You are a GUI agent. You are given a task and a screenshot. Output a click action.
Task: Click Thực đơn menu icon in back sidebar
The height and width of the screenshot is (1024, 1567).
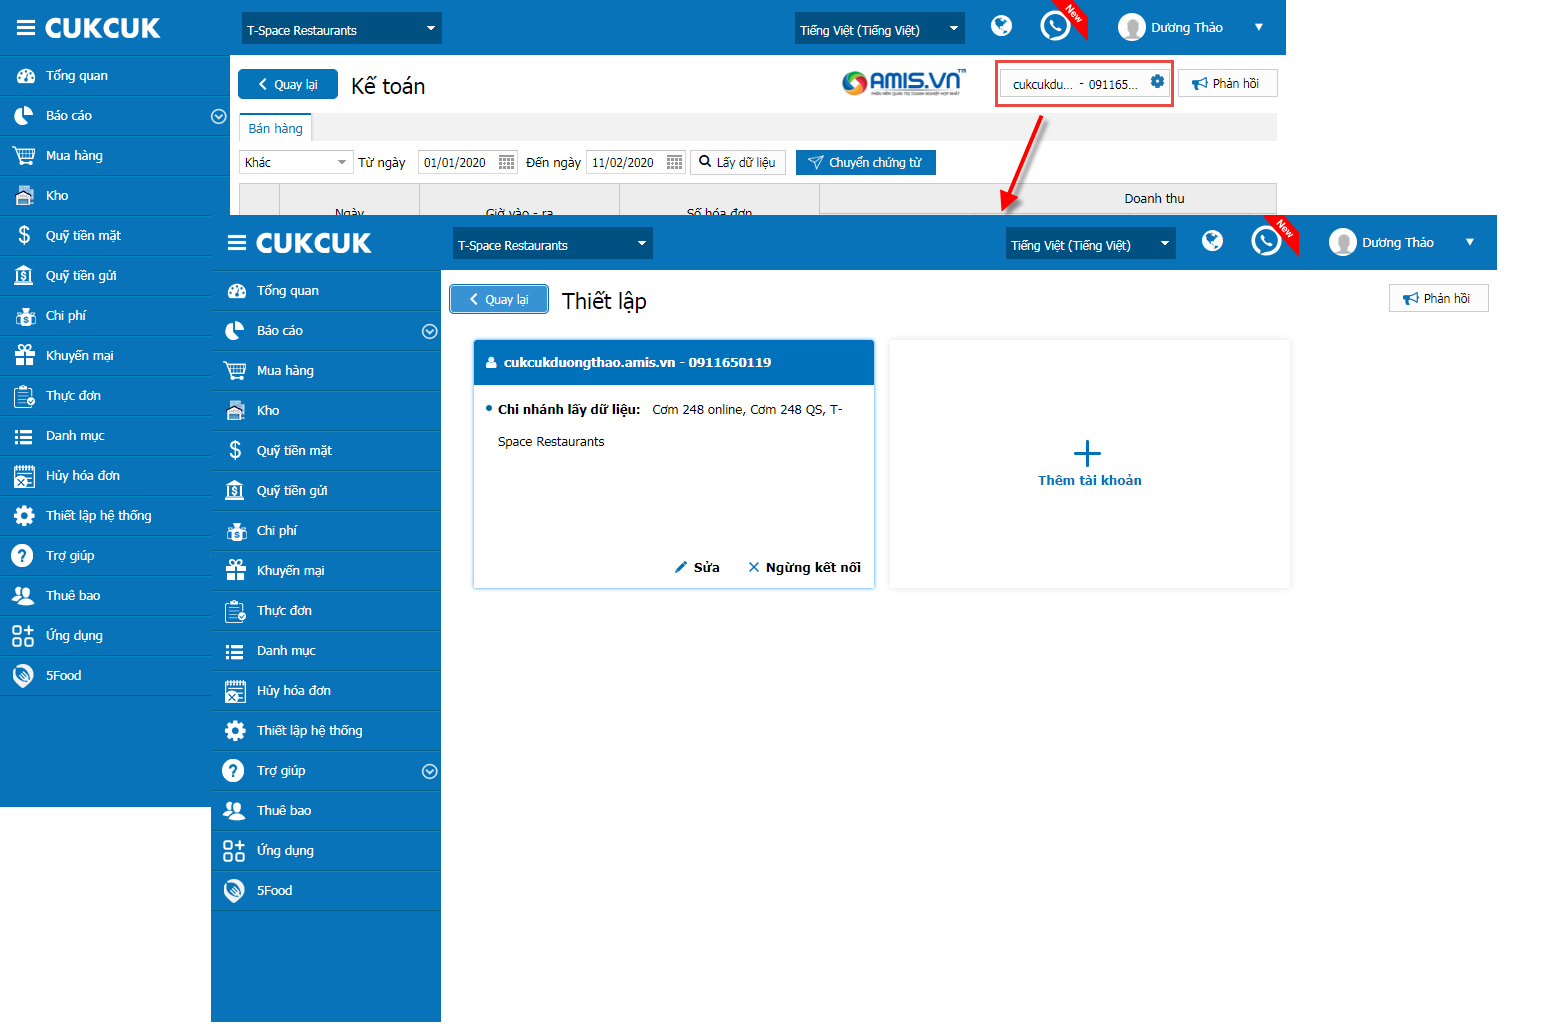[x=24, y=396]
